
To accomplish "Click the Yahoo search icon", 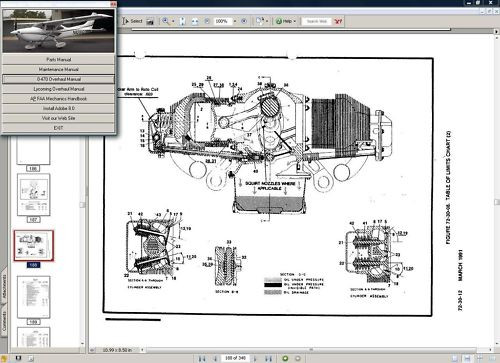I will click(x=338, y=21).
